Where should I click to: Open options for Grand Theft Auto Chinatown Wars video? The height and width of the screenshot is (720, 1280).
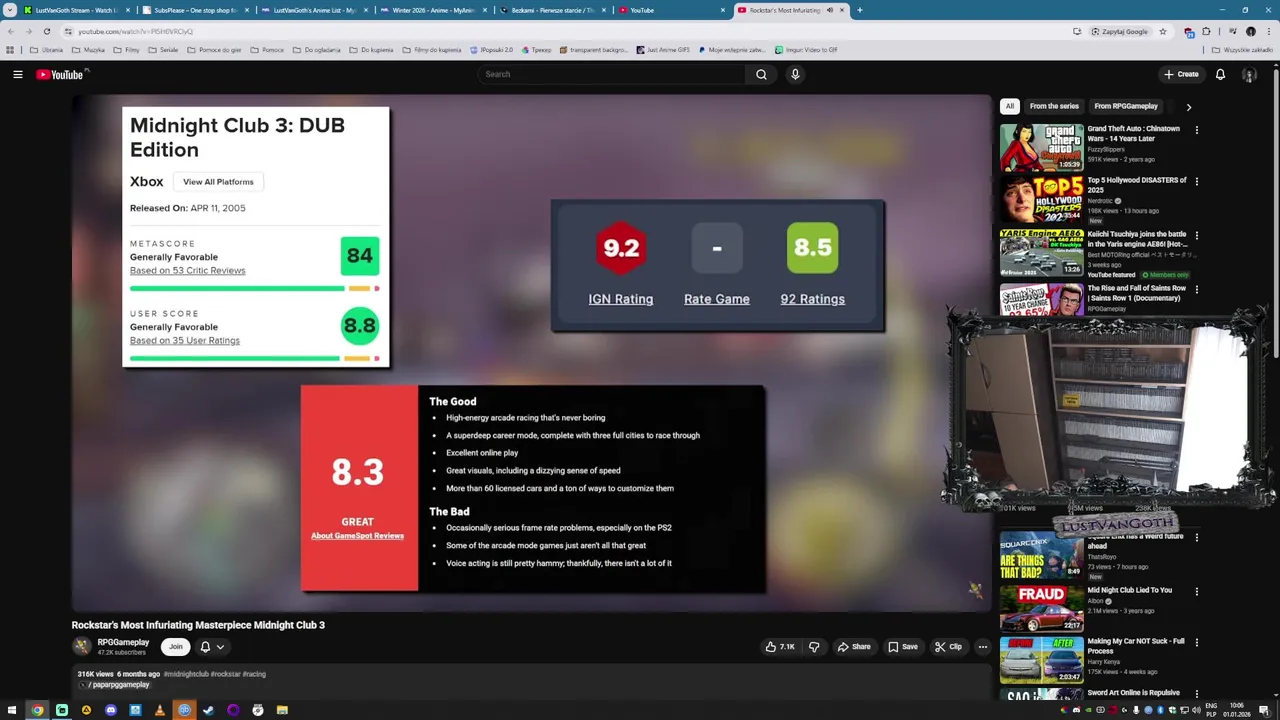tap(1196, 130)
